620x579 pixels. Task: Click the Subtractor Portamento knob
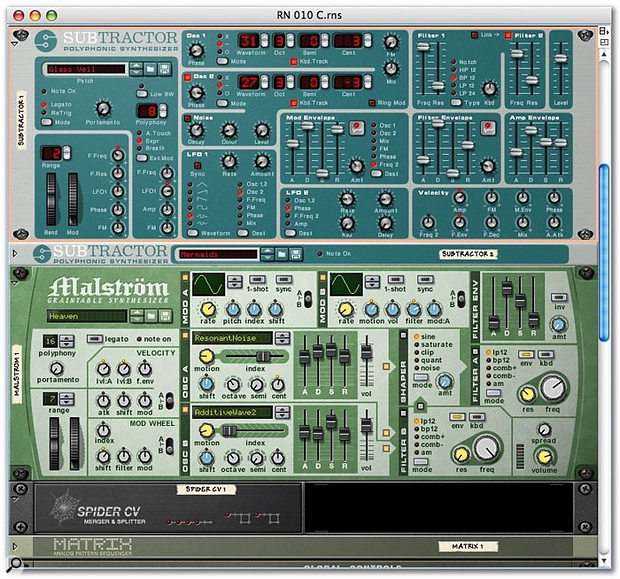pos(103,108)
